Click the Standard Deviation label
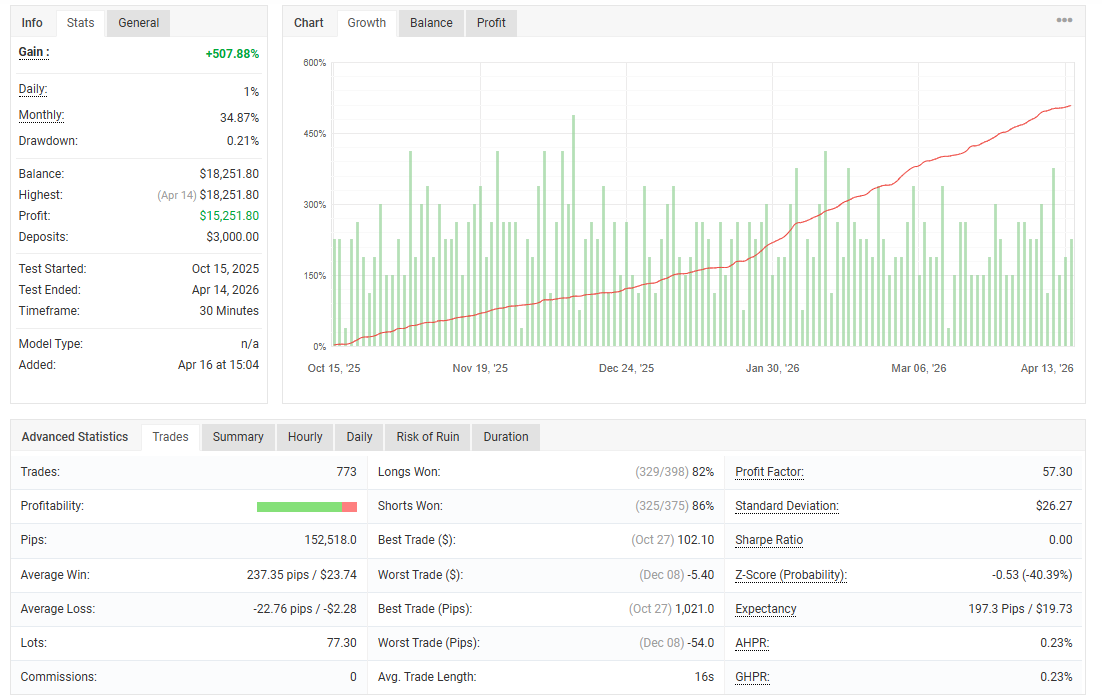 coord(786,506)
